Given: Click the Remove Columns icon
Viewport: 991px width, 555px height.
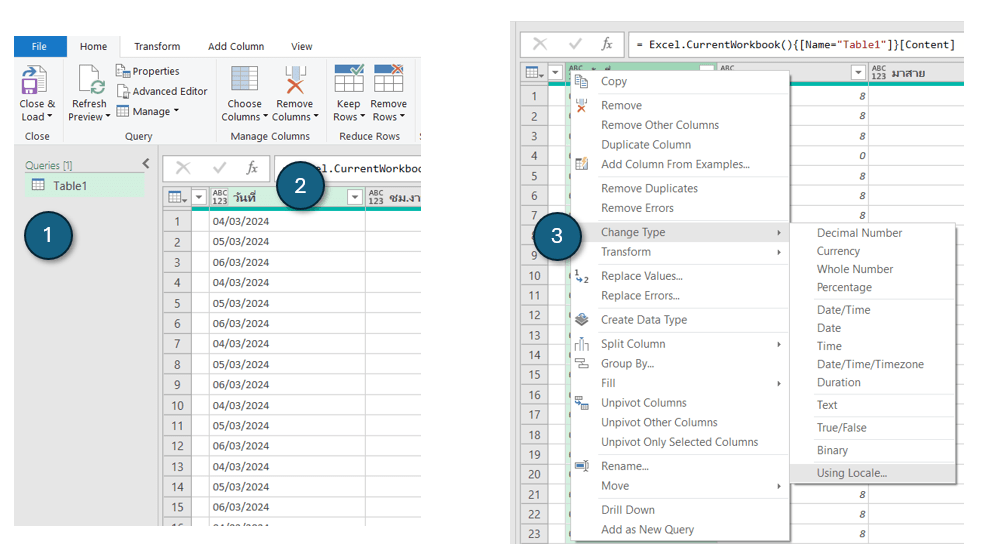Looking at the screenshot, I should [x=294, y=81].
